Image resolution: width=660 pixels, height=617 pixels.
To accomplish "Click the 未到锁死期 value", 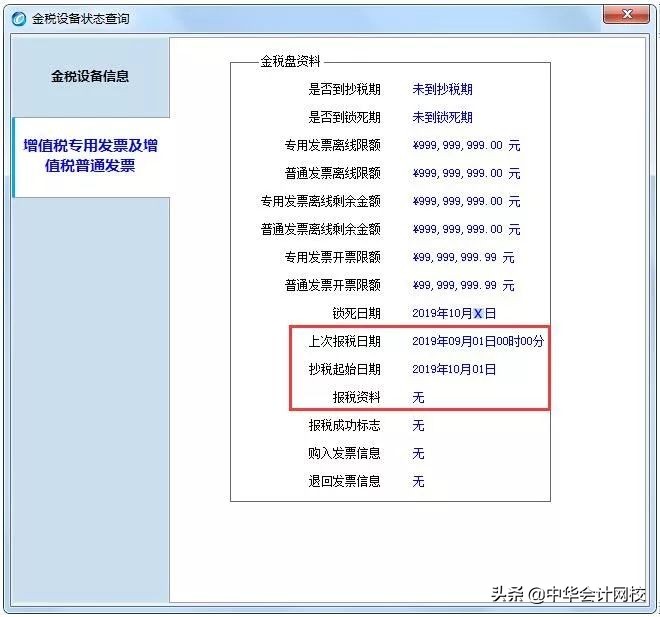I will [x=442, y=117].
